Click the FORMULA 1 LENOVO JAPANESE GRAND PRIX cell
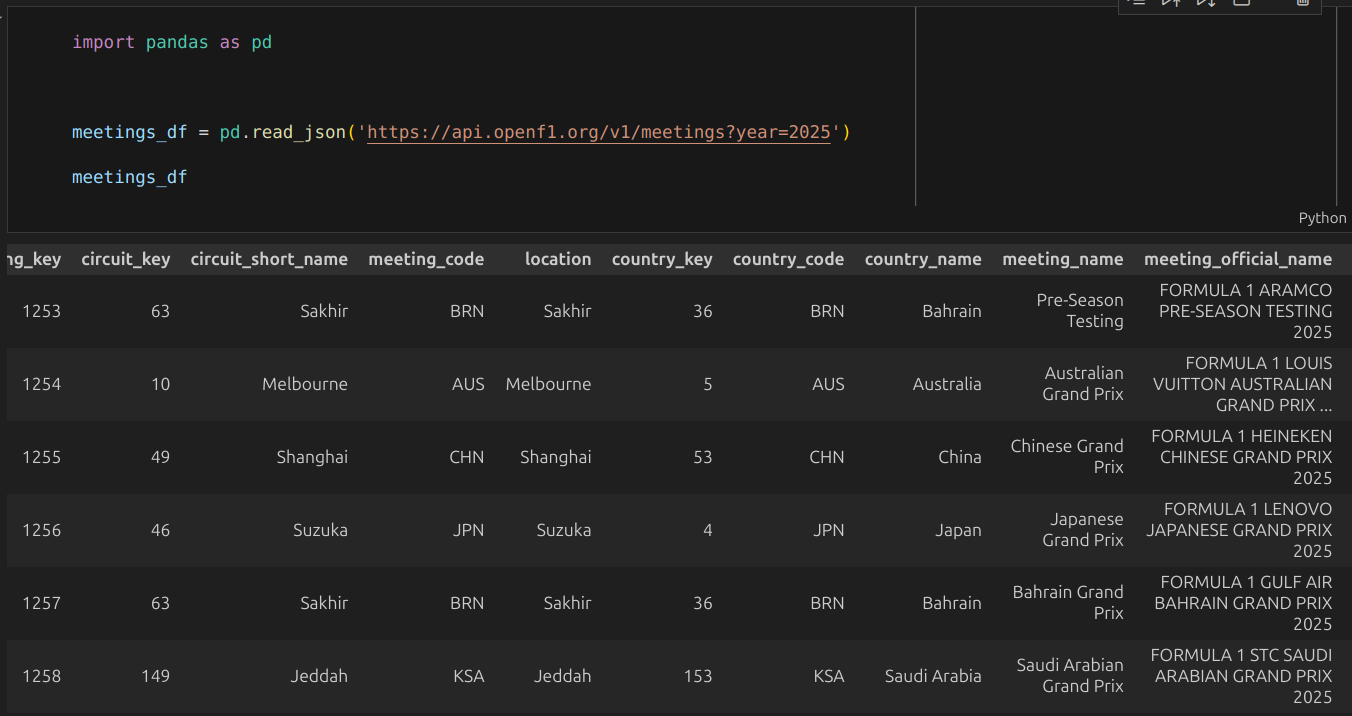The image size is (1352, 716). click(1240, 530)
